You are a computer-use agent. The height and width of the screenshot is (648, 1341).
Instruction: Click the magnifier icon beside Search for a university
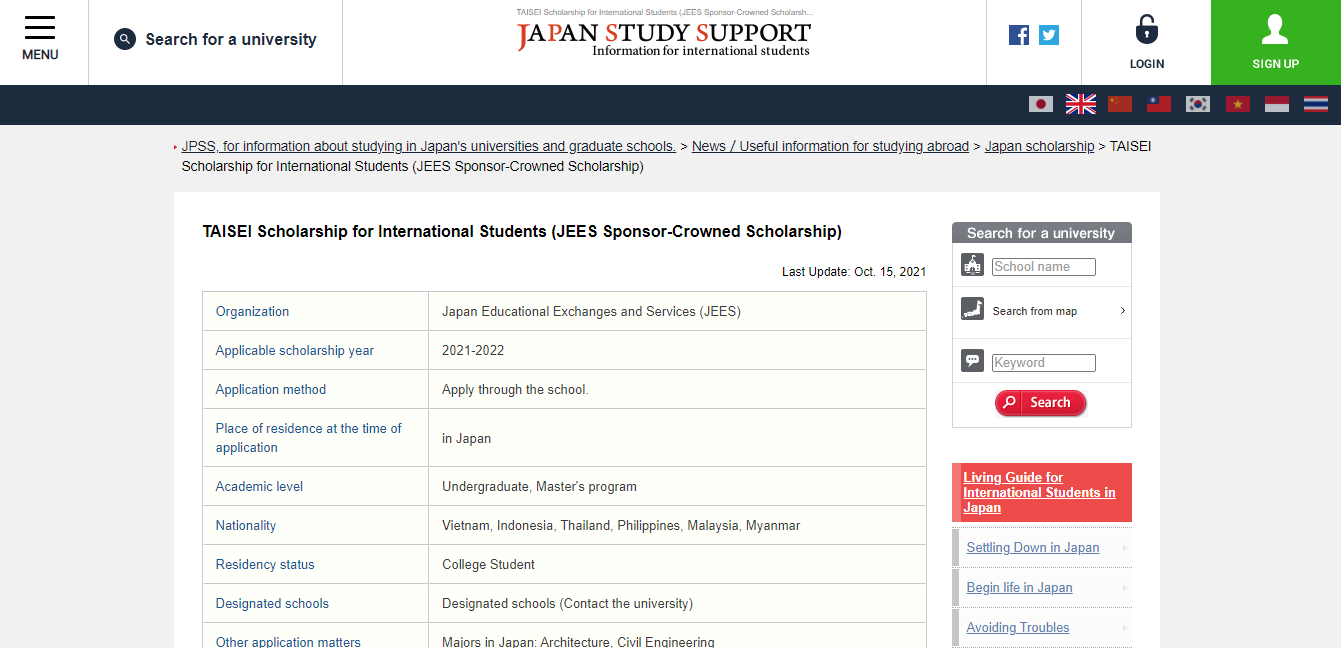pyautogui.click(x=125, y=40)
